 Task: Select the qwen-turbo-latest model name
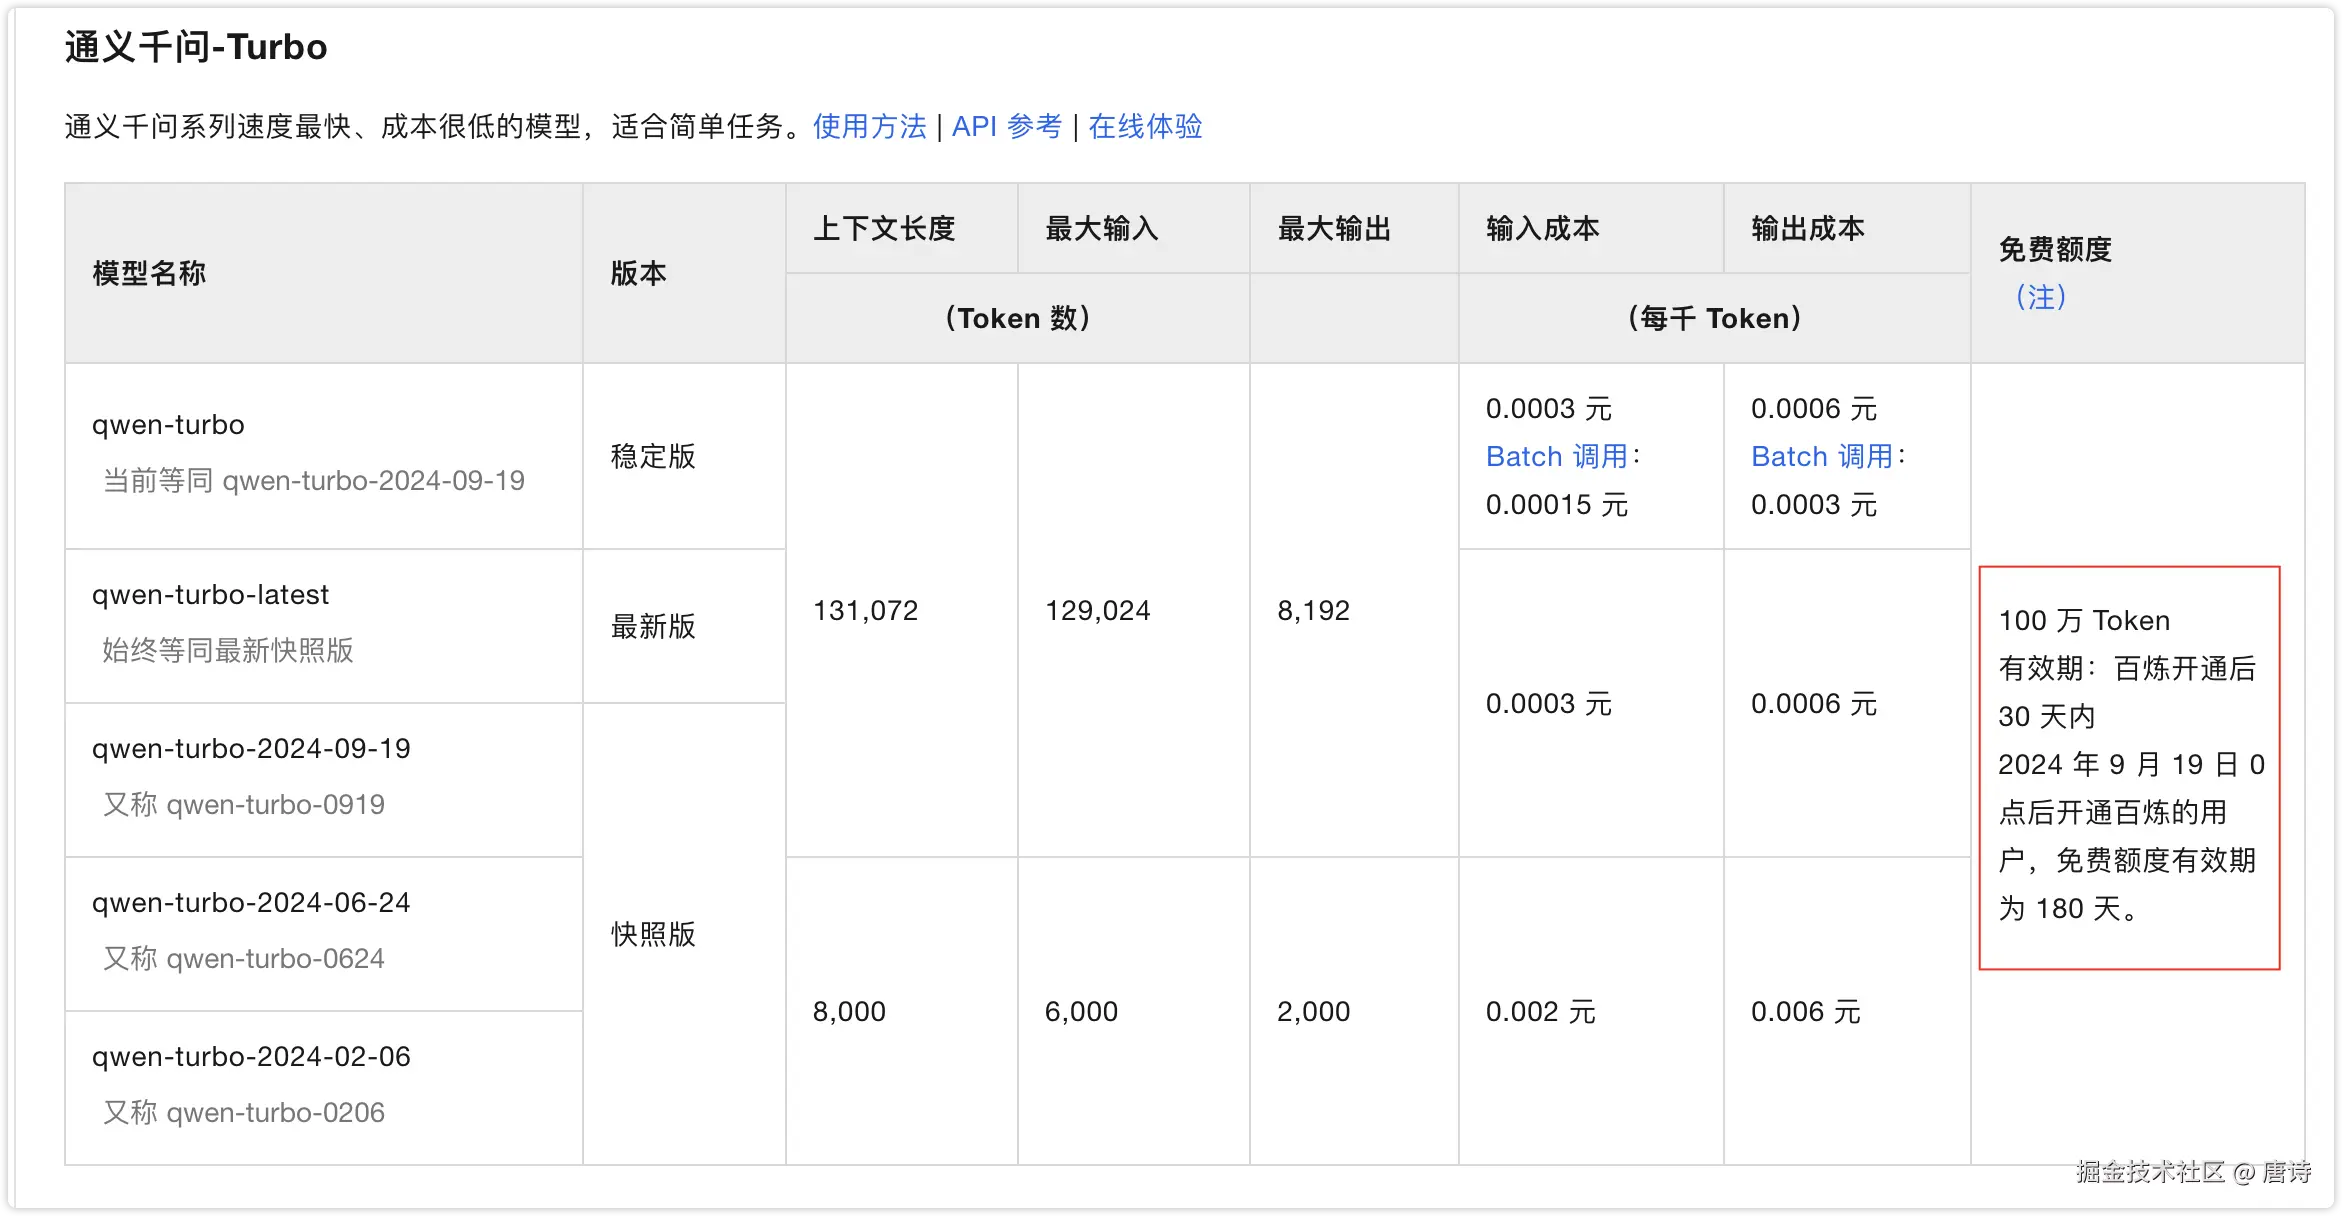point(210,595)
